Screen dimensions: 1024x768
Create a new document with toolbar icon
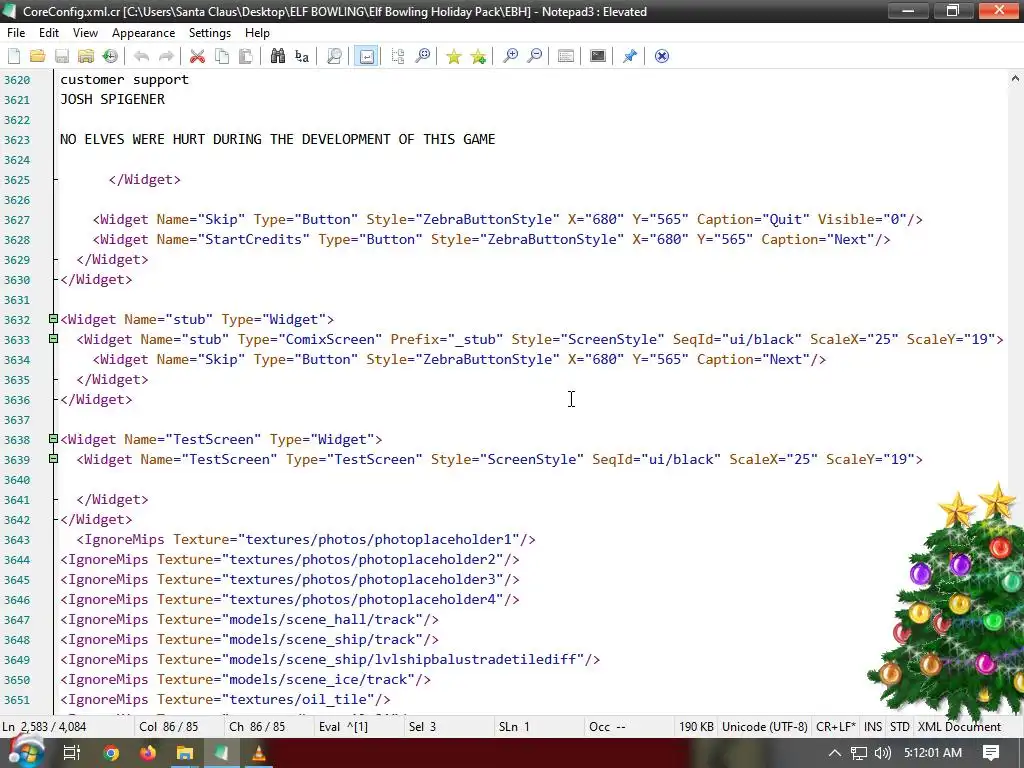14,56
